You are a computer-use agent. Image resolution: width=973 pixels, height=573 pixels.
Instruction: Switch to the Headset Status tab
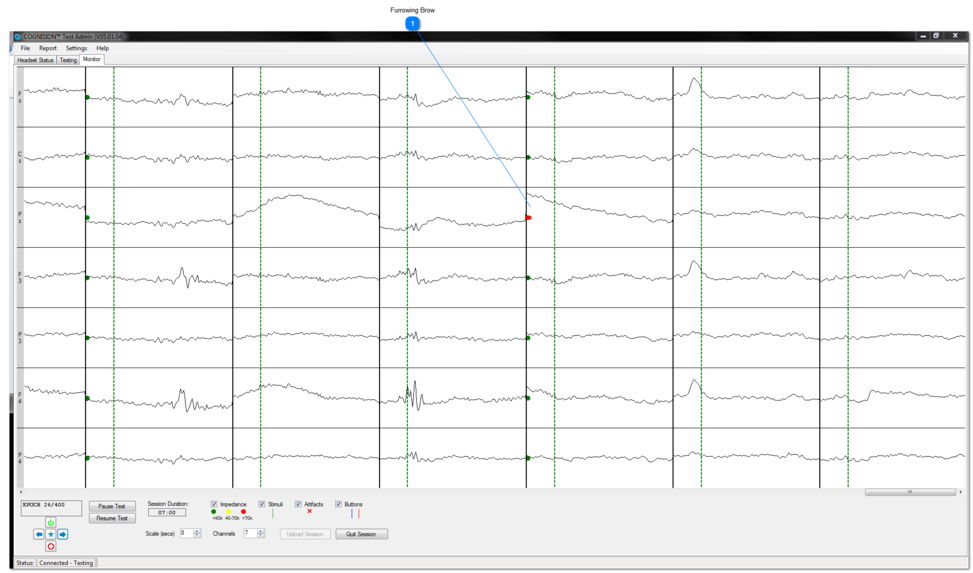[35, 60]
